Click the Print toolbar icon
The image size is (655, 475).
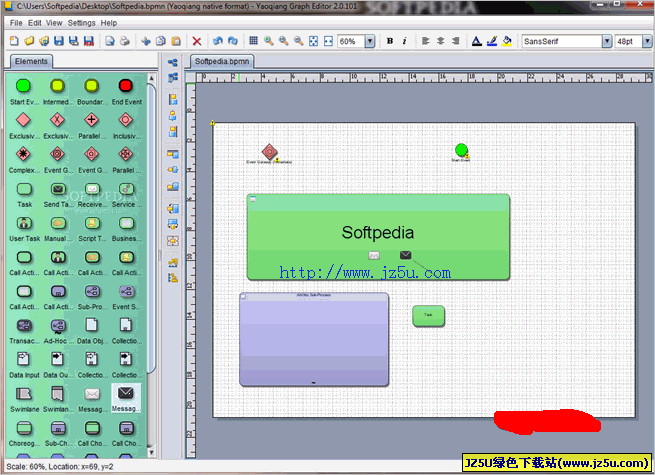124,41
